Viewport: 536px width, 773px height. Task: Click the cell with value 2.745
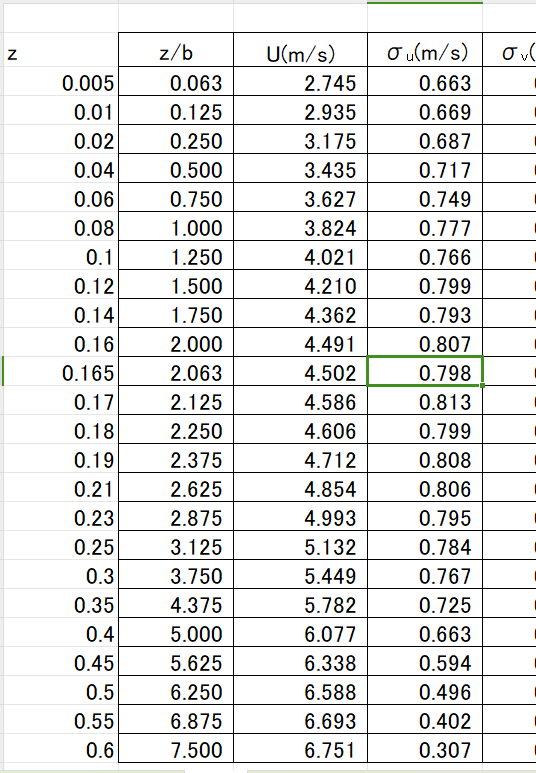click(300, 81)
